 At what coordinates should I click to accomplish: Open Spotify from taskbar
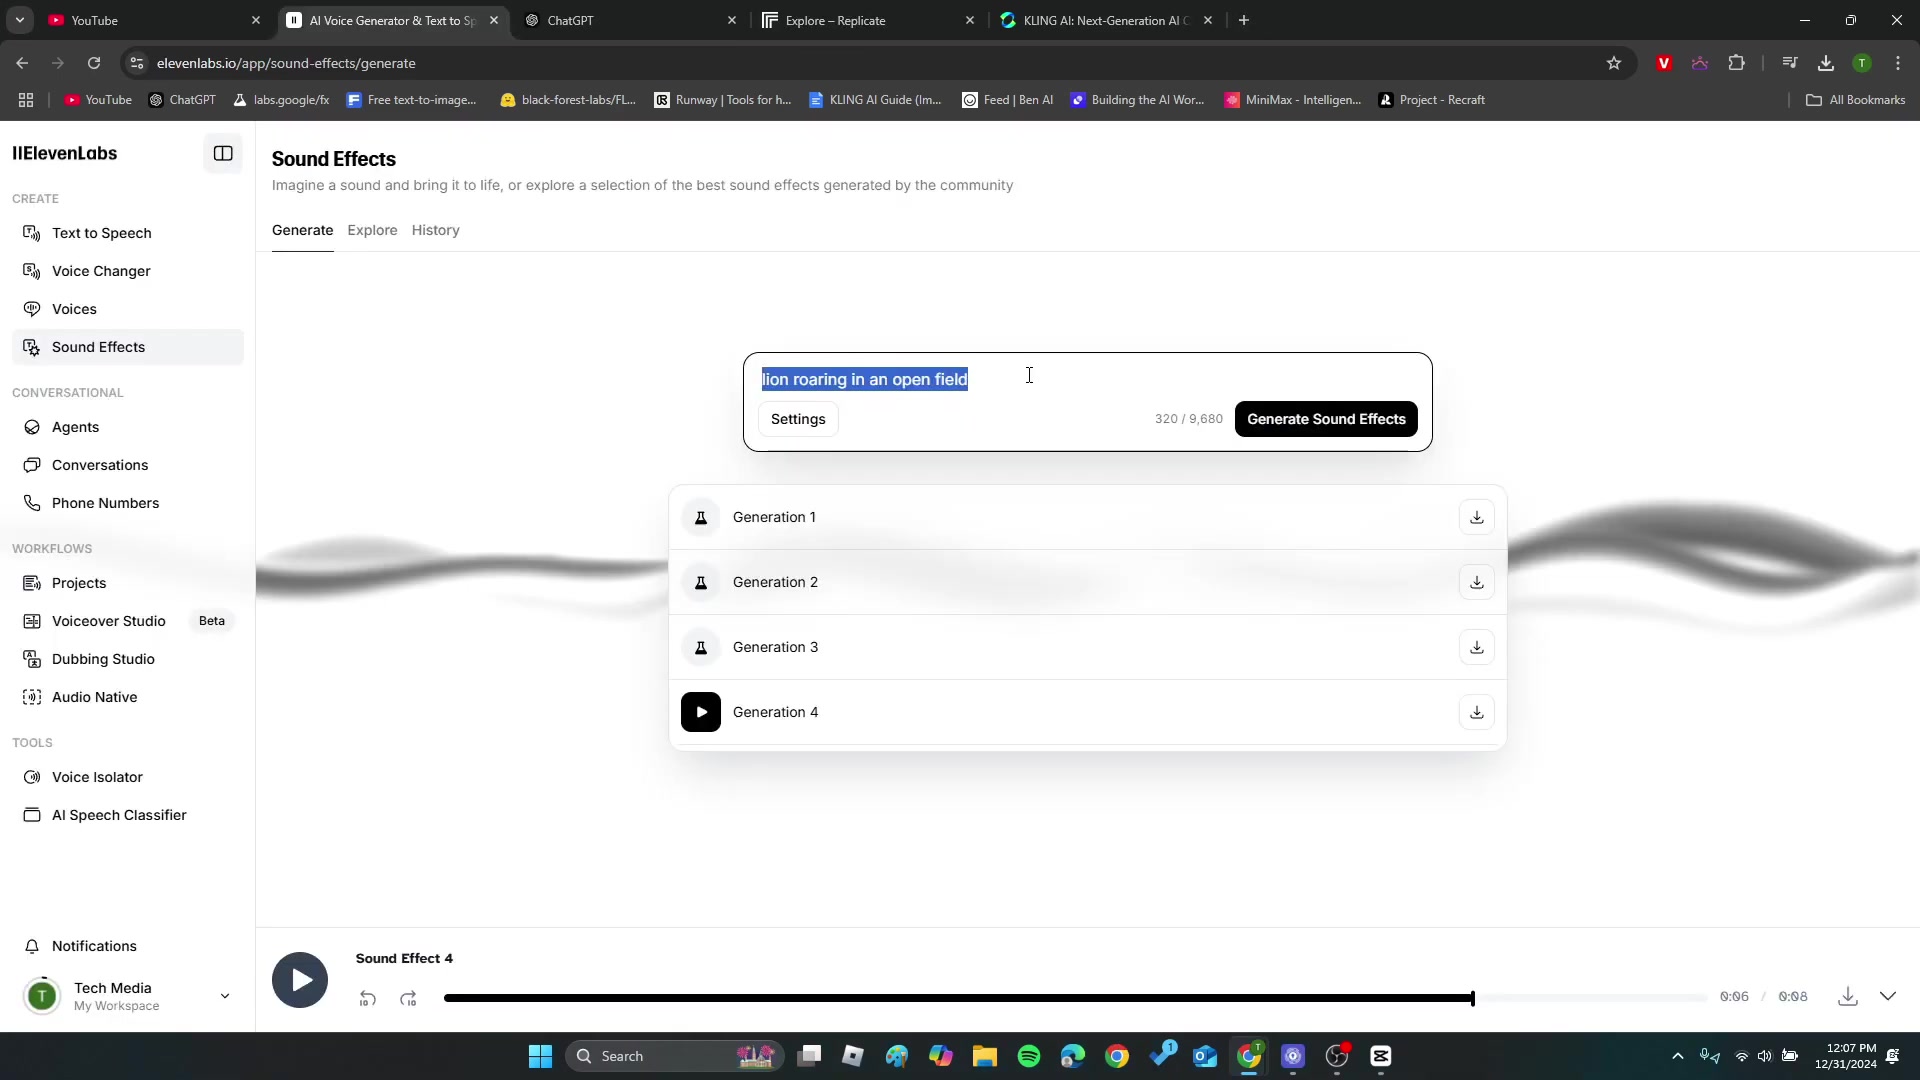tap(1029, 1056)
